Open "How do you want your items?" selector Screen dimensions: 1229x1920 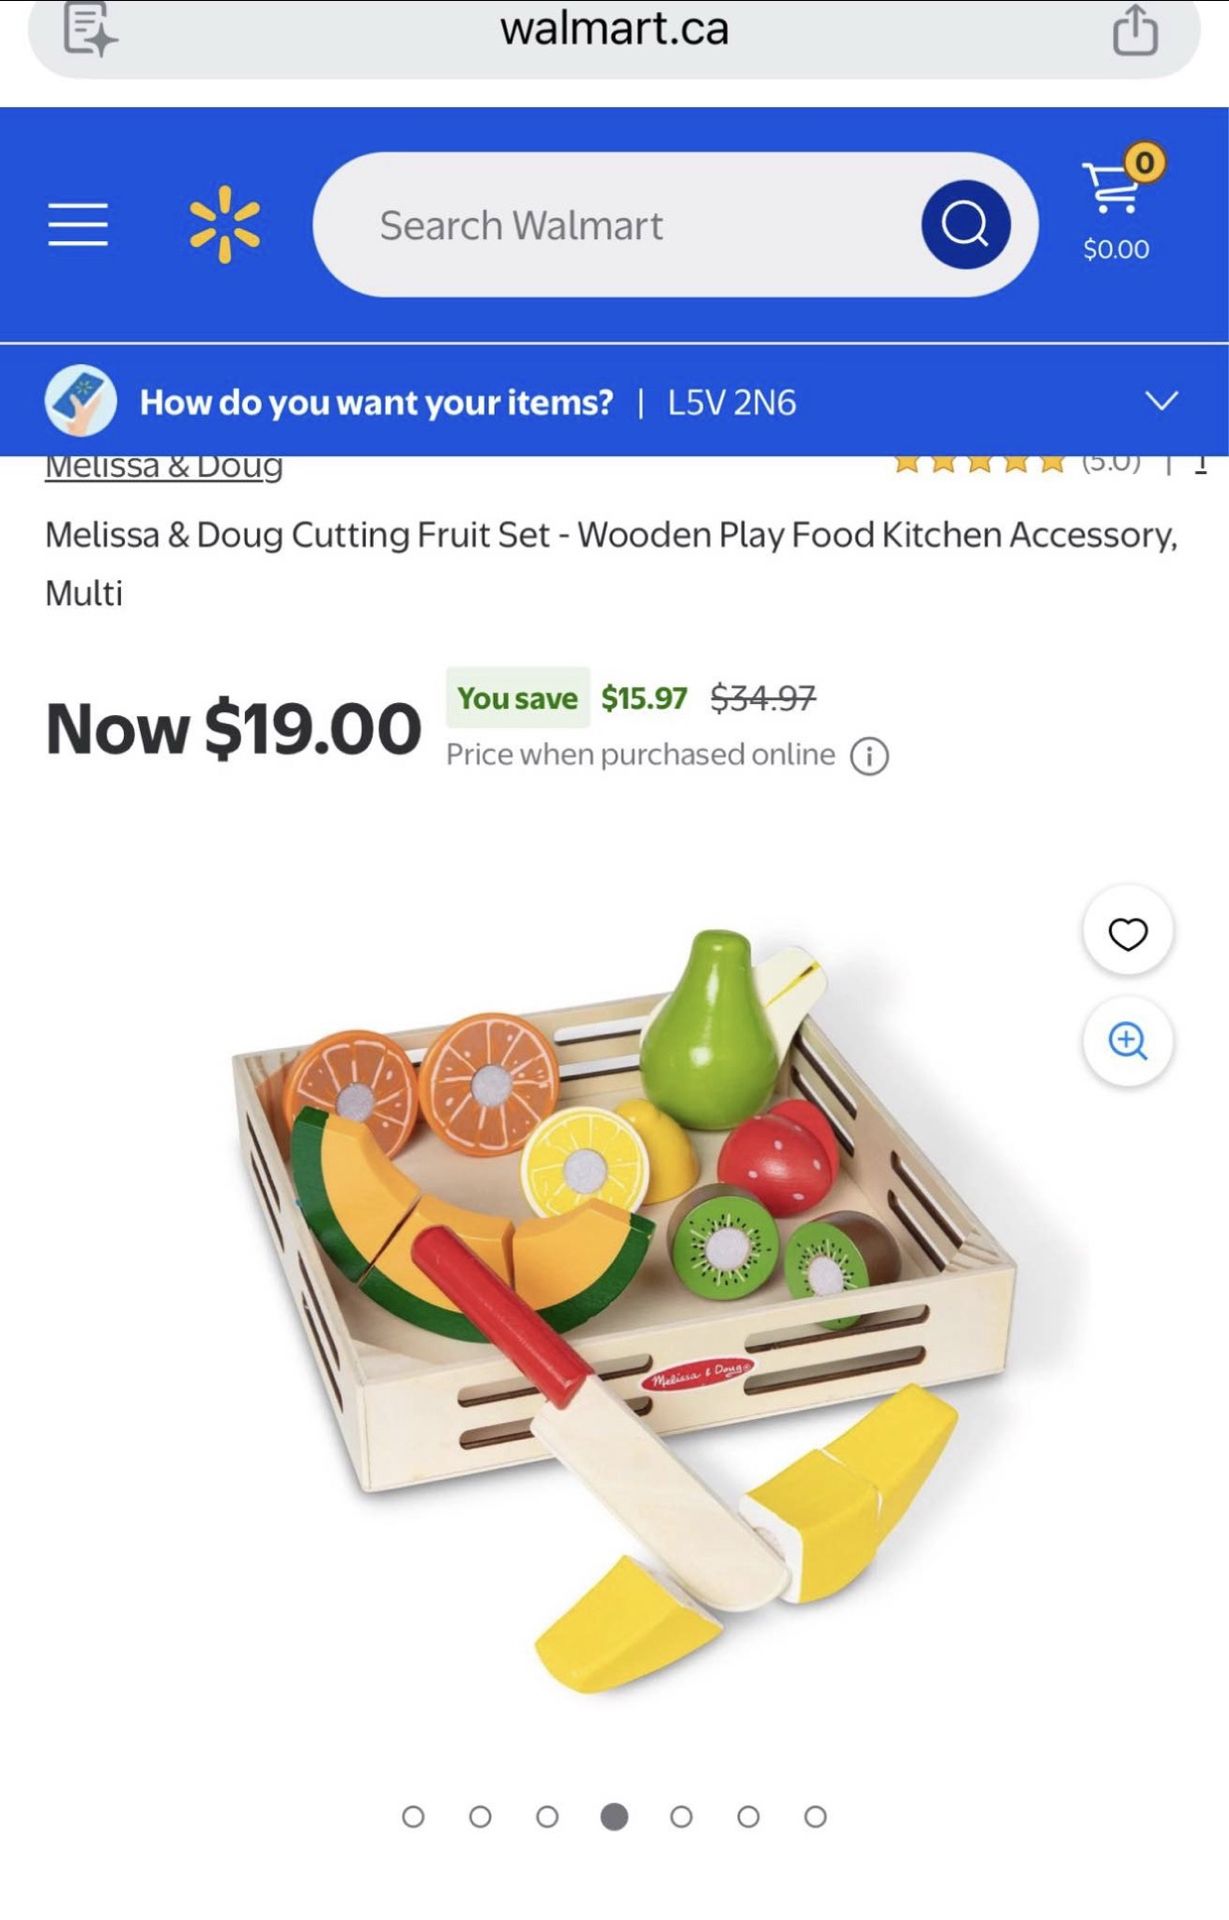[376, 402]
